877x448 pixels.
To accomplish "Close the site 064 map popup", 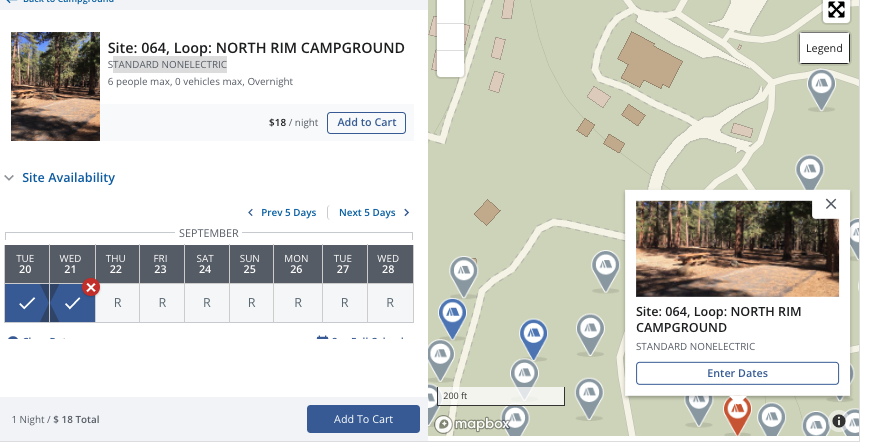I will [830, 204].
